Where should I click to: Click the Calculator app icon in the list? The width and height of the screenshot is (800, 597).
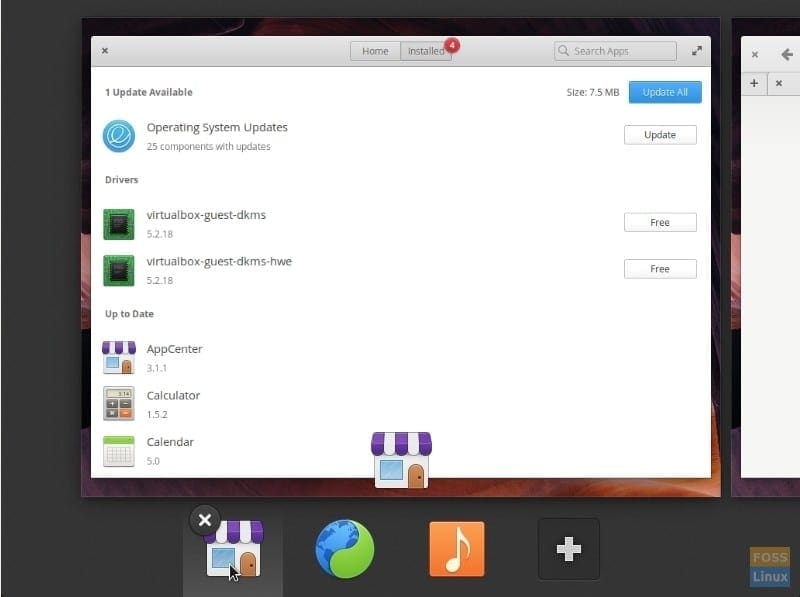(119, 404)
